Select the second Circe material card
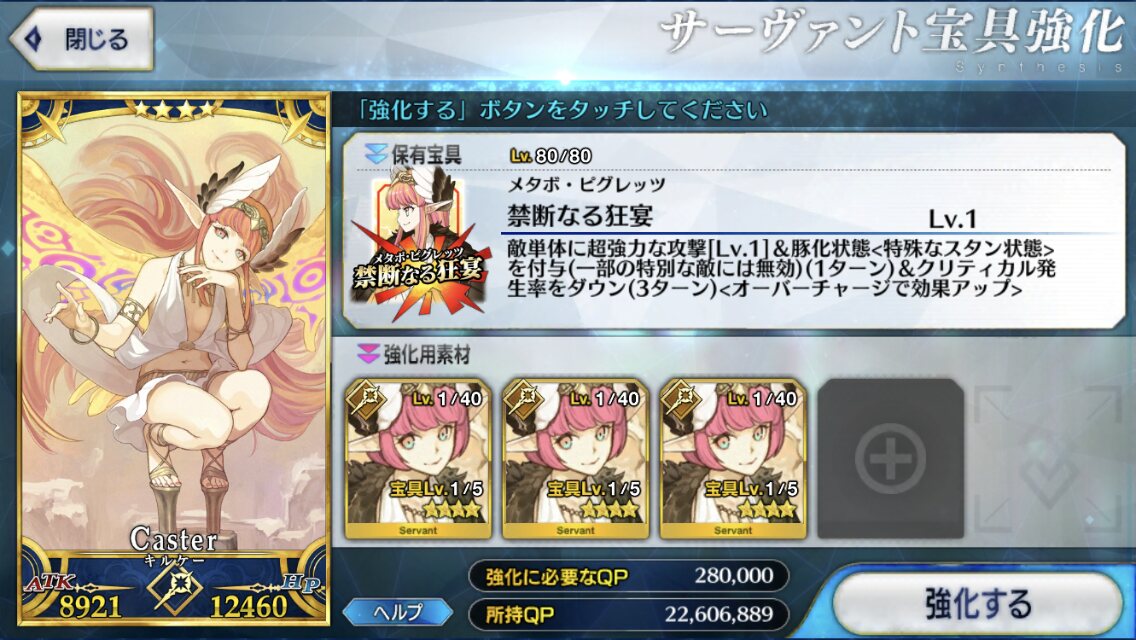Viewport: 1136px width, 640px height. click(x=576, y=458)
